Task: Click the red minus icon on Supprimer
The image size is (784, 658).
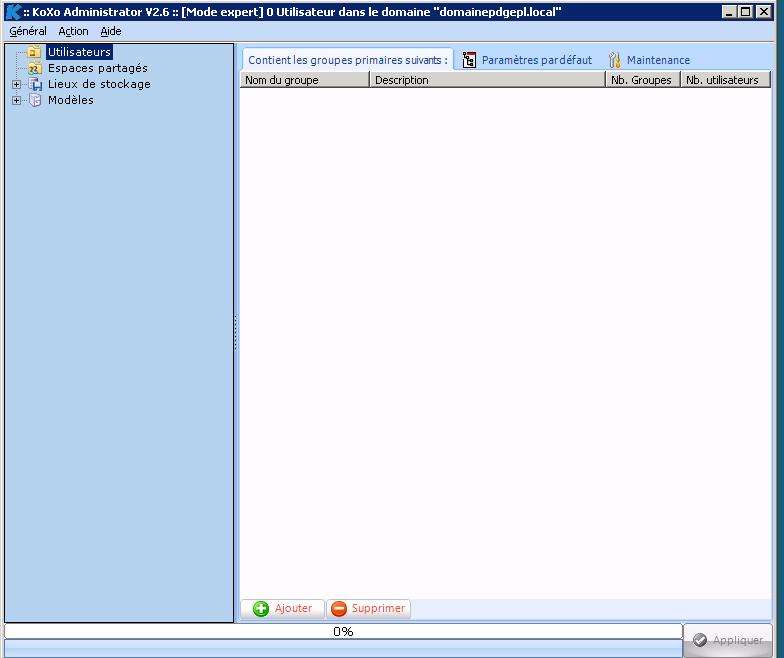Action: pos(338,608)
